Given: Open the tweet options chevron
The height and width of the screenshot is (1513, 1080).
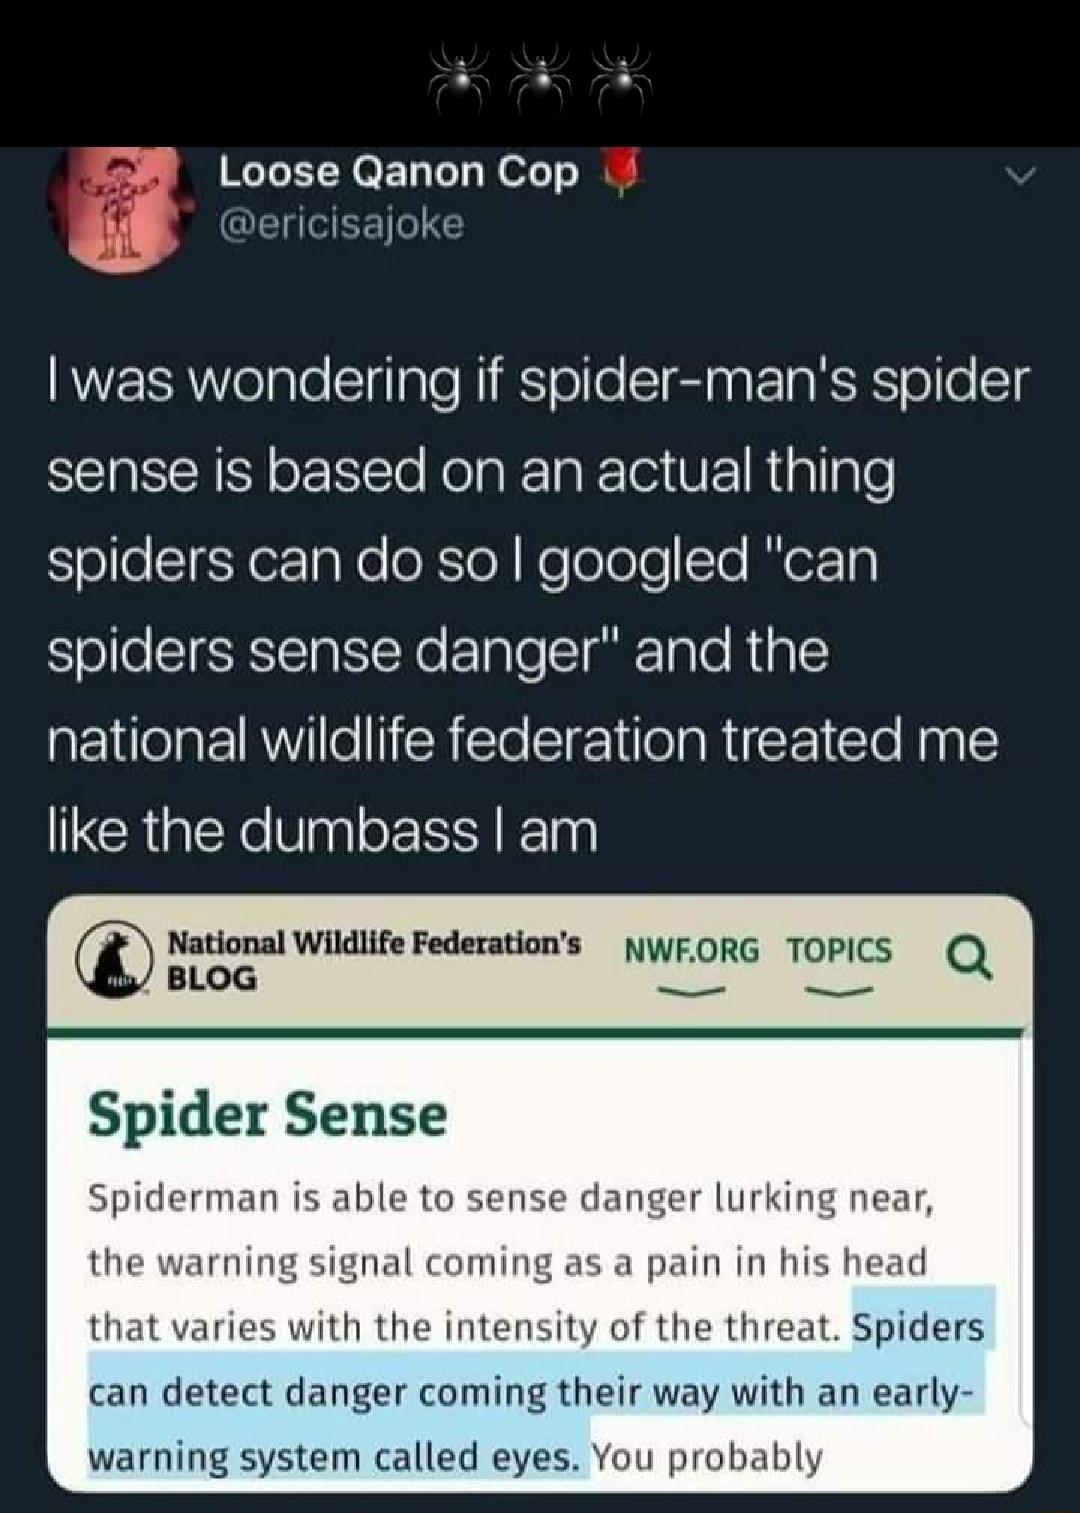Looking at the screenshot, I should pyautogui.click(x=1019, y=175).
